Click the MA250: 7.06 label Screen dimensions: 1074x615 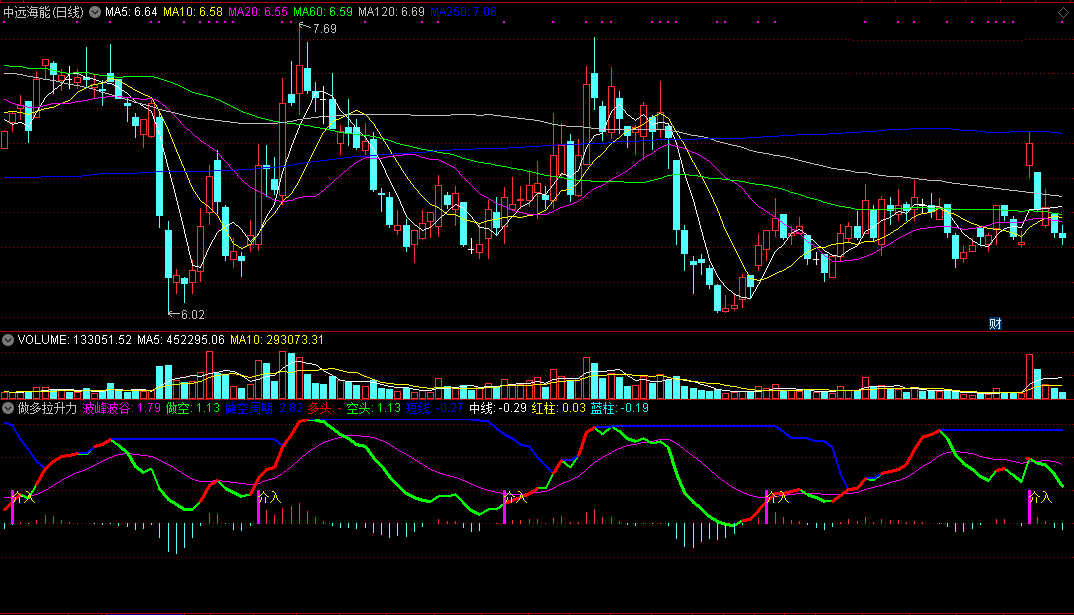(x=463, y=12)
